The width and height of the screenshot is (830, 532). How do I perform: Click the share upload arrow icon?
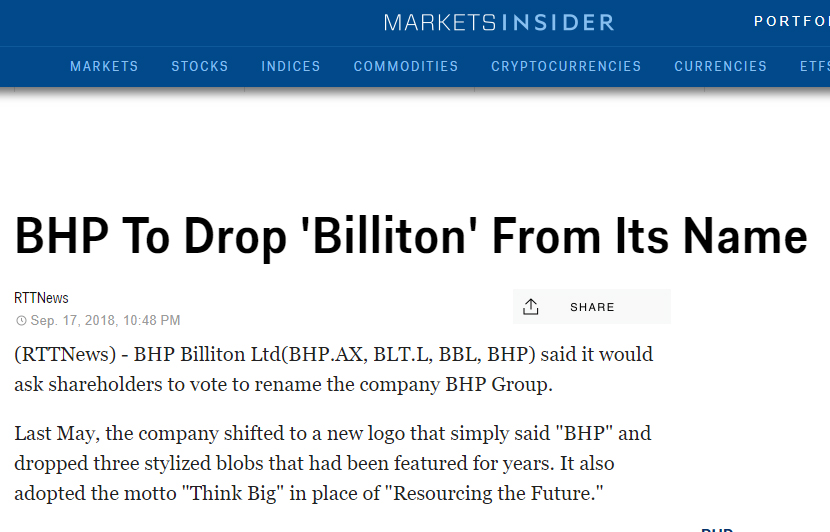point(531,307)
